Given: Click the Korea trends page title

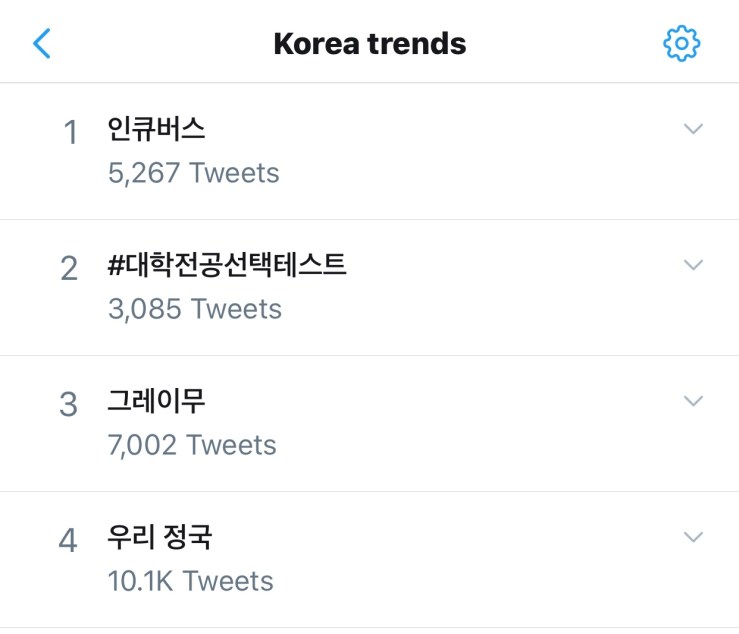Looking at the screenshot, I should [x=369, y=44].
